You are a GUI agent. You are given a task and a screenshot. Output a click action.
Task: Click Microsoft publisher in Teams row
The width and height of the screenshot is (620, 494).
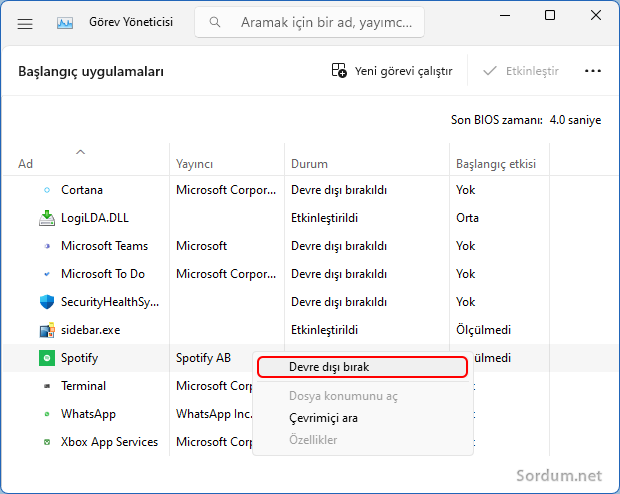pos(202,246)
